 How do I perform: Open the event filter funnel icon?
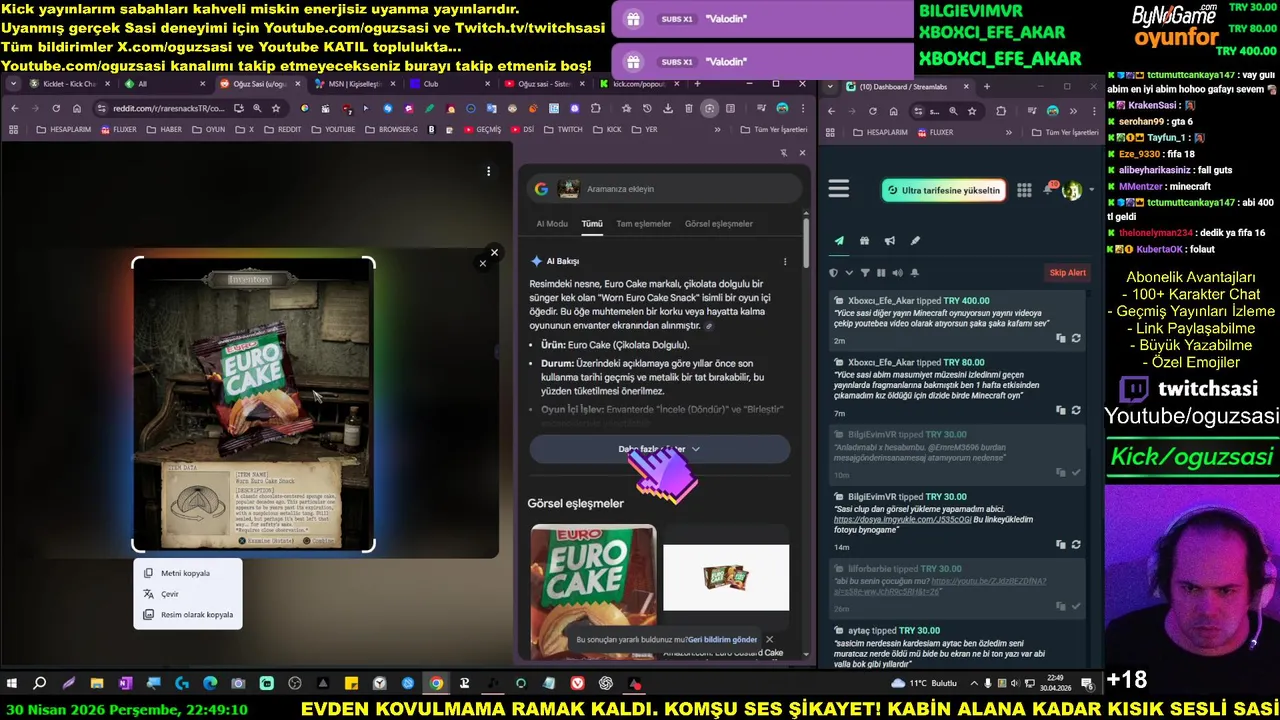tap(865, 272)
